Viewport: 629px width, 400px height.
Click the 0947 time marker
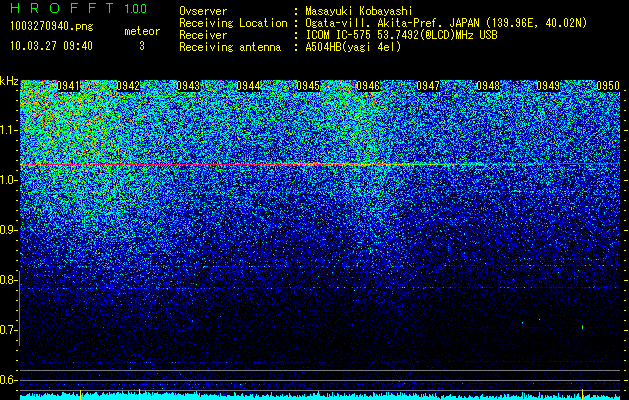[x=428, y=86]
